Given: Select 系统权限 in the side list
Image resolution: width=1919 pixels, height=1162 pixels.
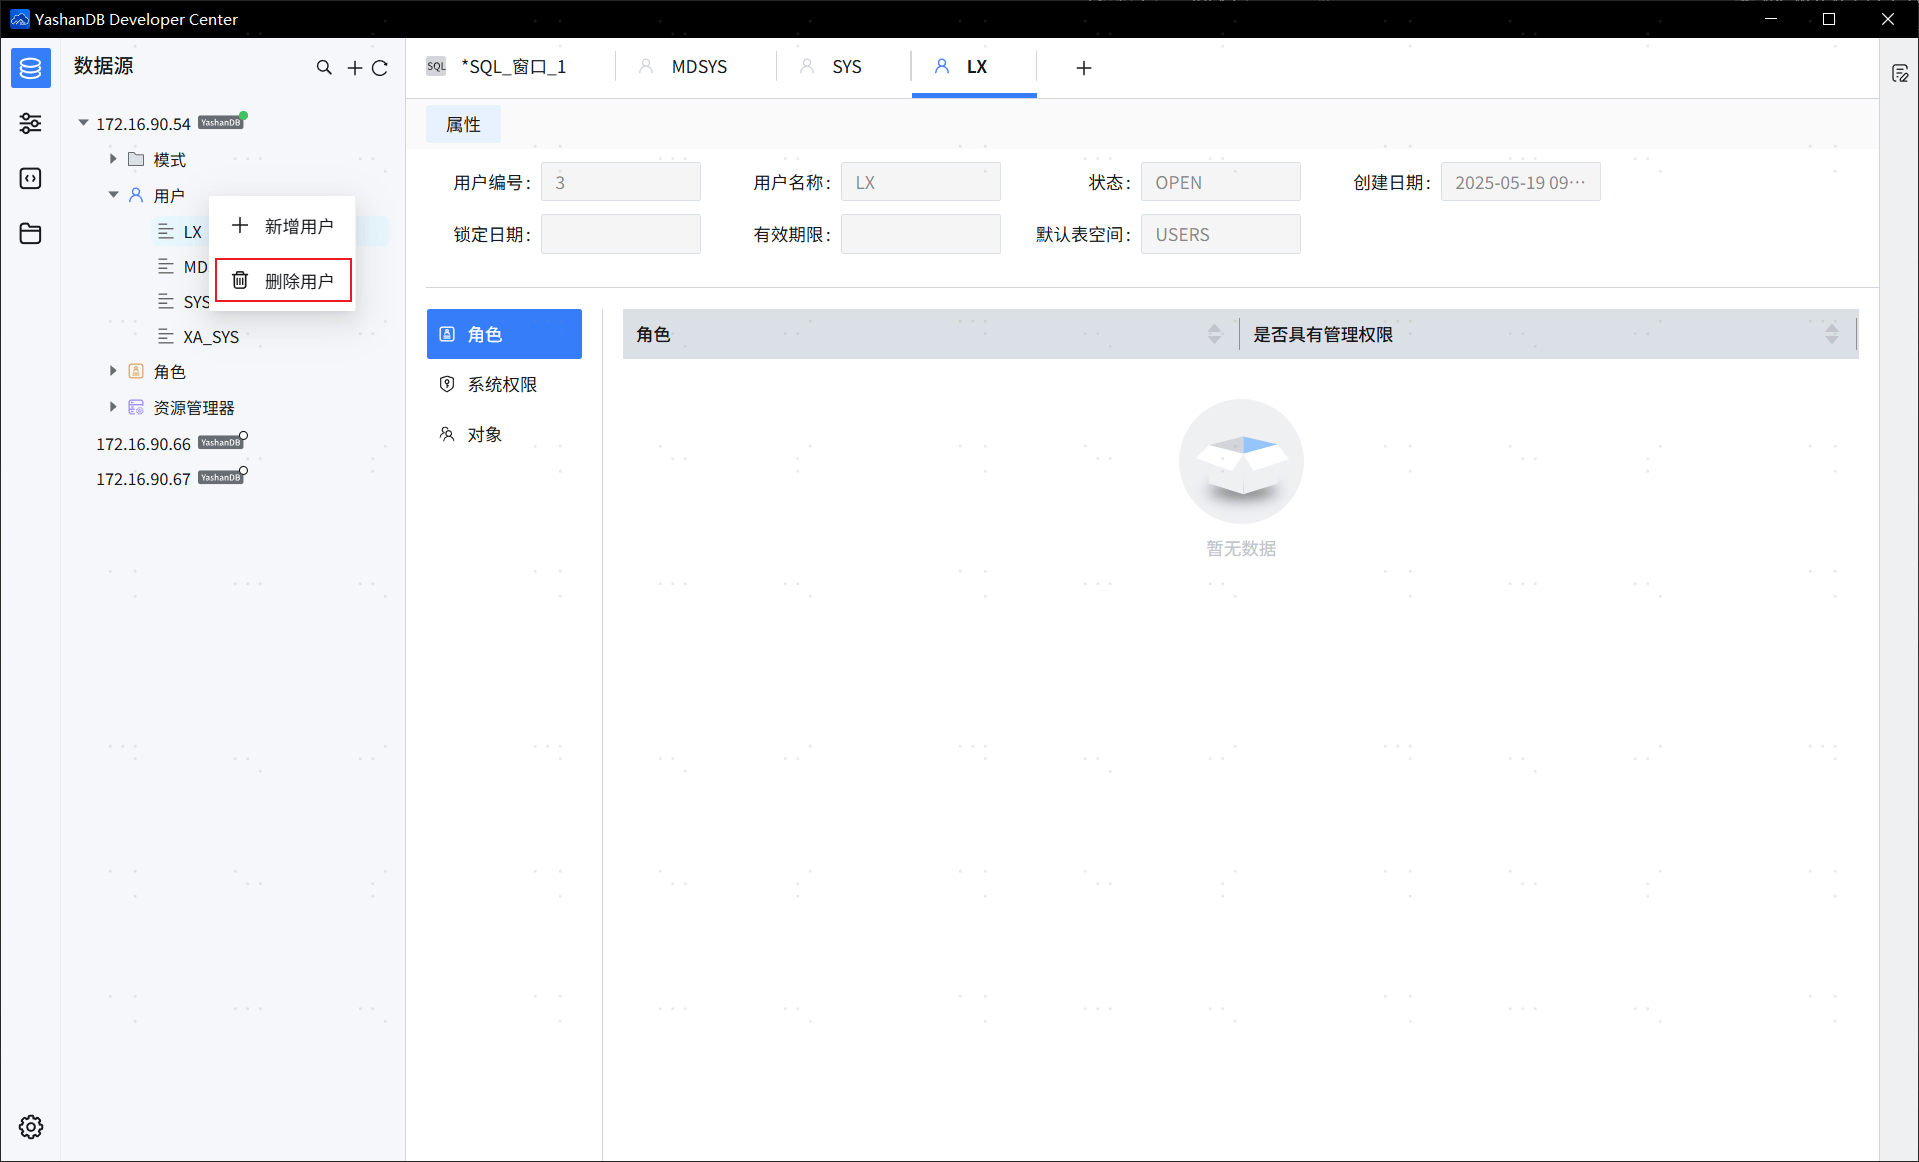Looking at the screenshot, I should [x=502, y=385].
